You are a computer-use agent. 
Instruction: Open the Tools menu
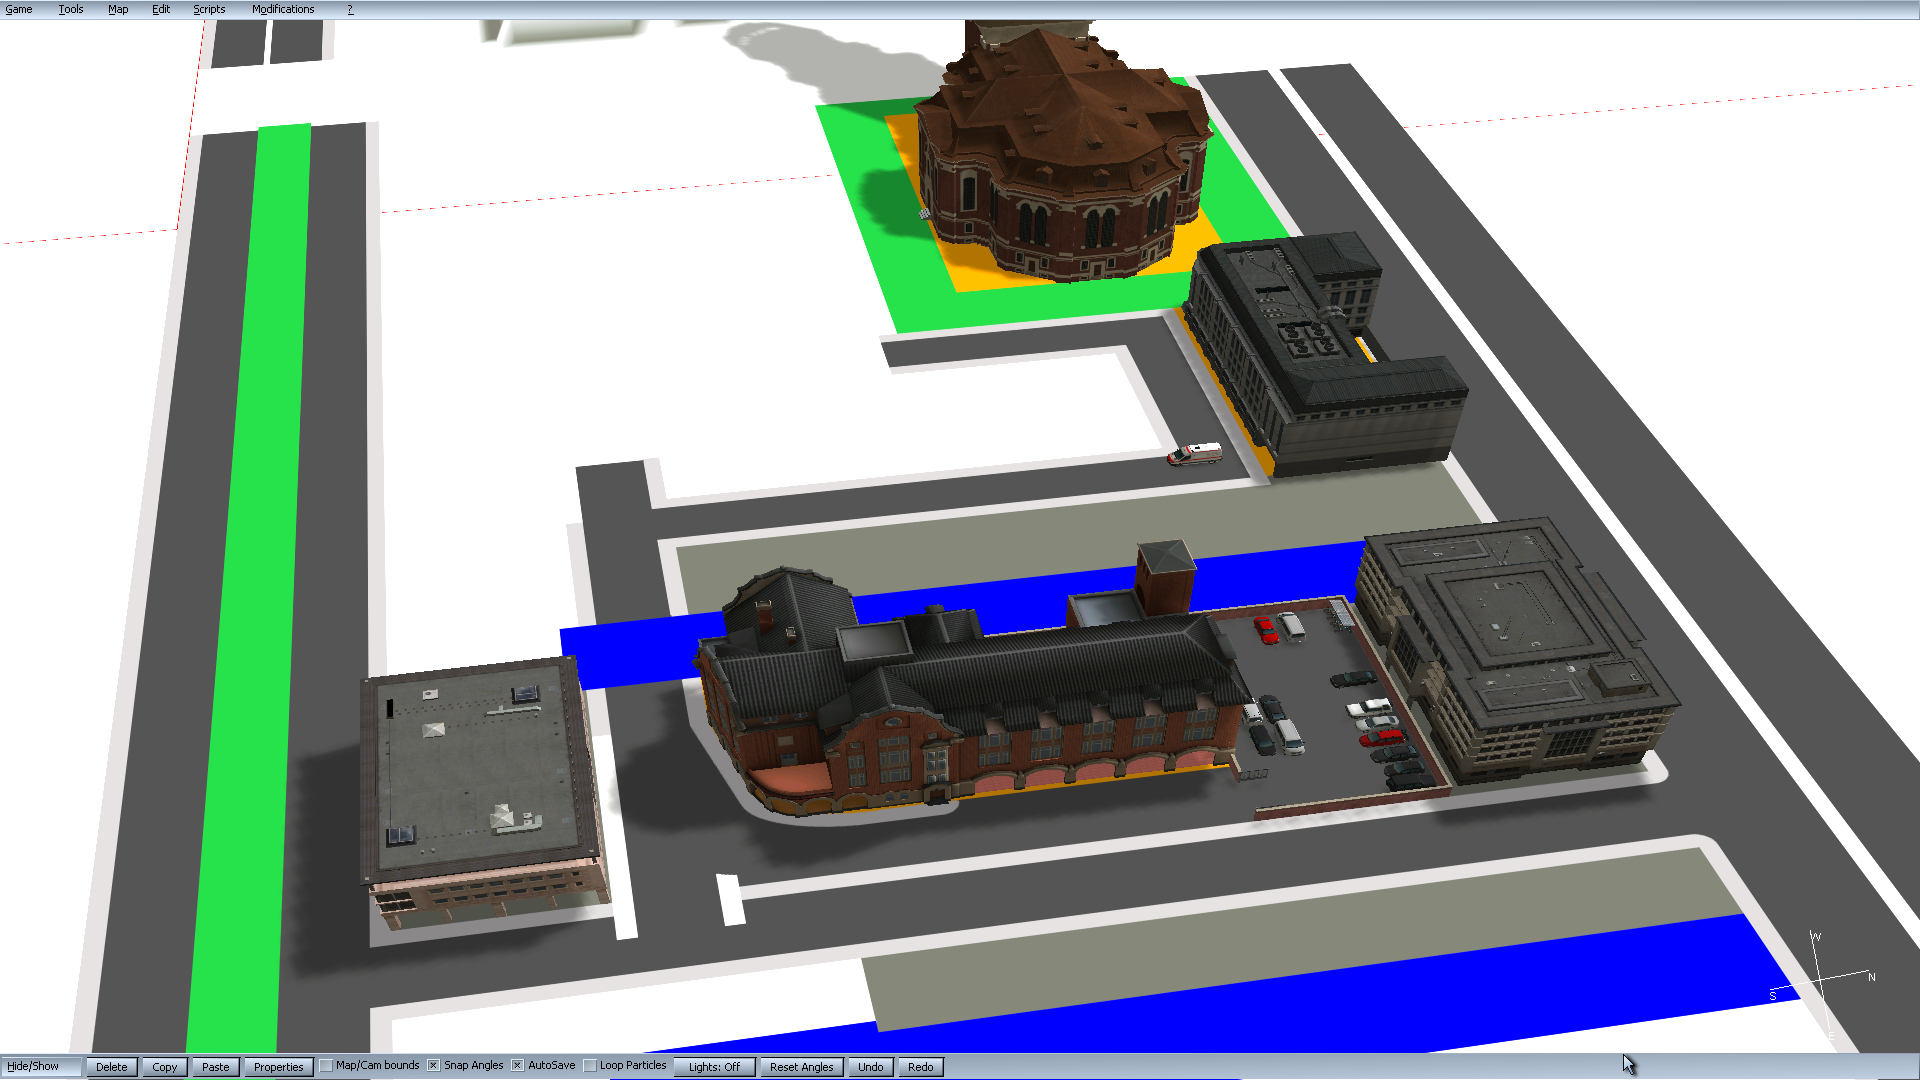pos(70,9)
